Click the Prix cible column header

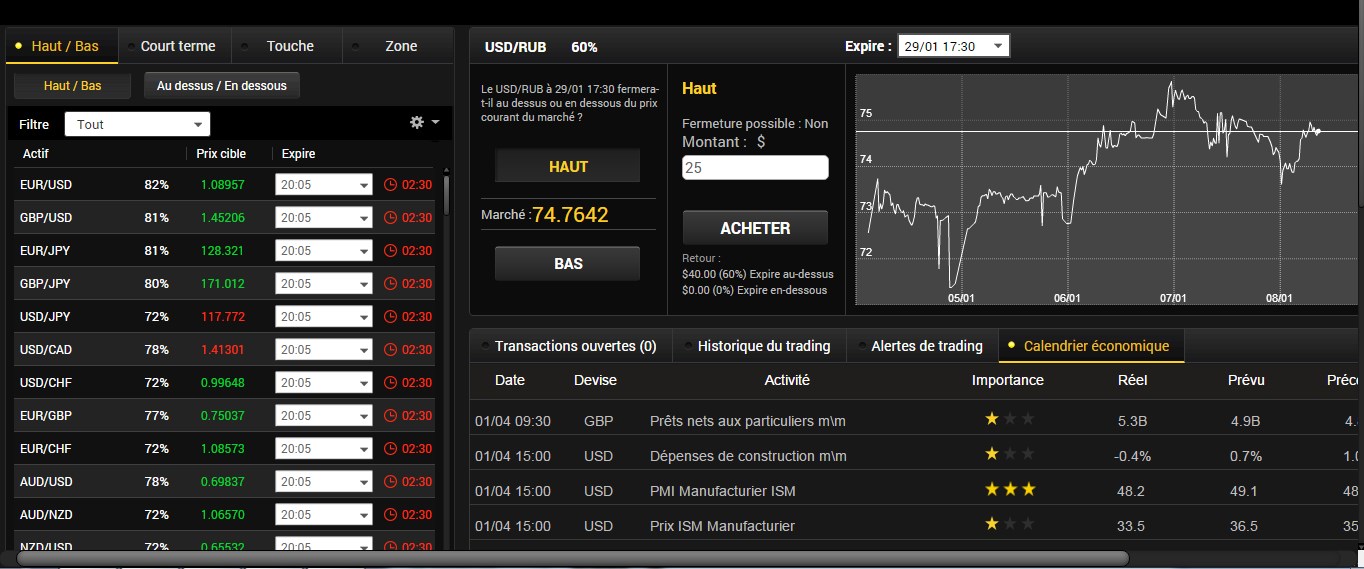coord(222,154)
